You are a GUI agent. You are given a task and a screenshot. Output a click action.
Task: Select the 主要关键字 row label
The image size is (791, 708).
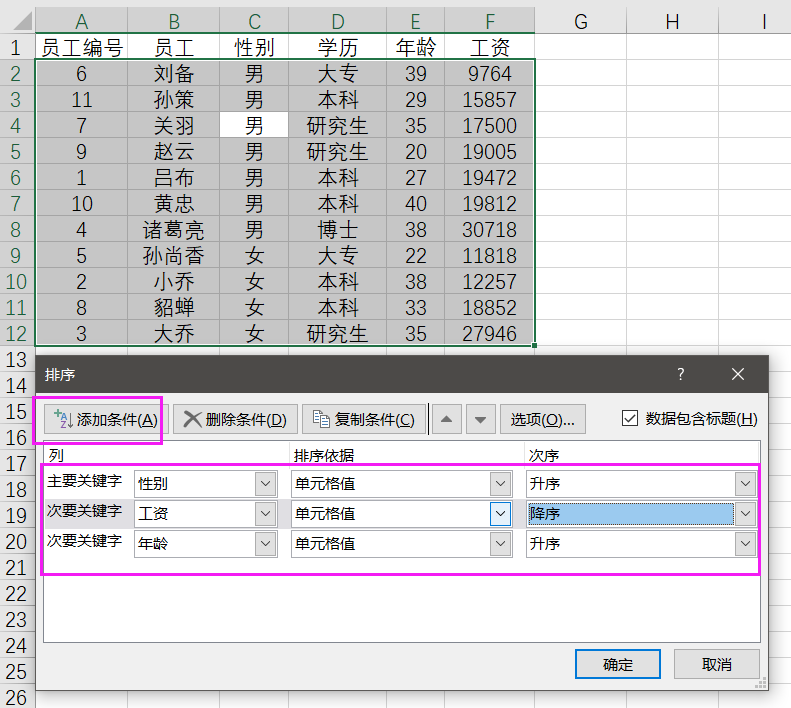click(85, 481)
